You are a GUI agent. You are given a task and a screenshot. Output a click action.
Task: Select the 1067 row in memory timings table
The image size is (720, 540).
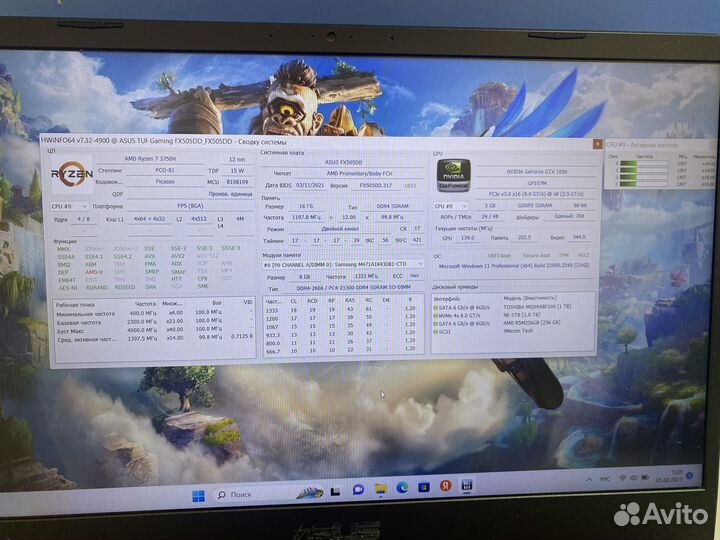342,326
